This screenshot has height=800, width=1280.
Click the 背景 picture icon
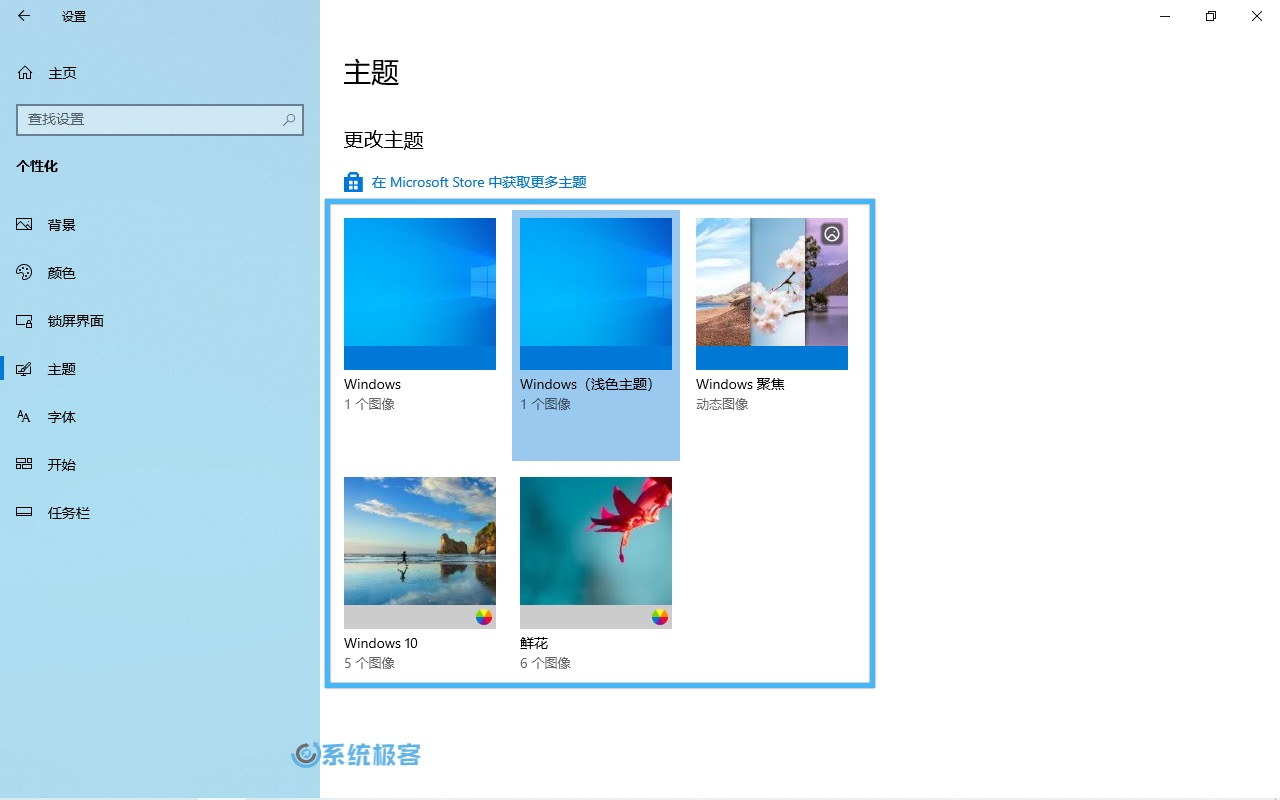(x=25, y=225)
